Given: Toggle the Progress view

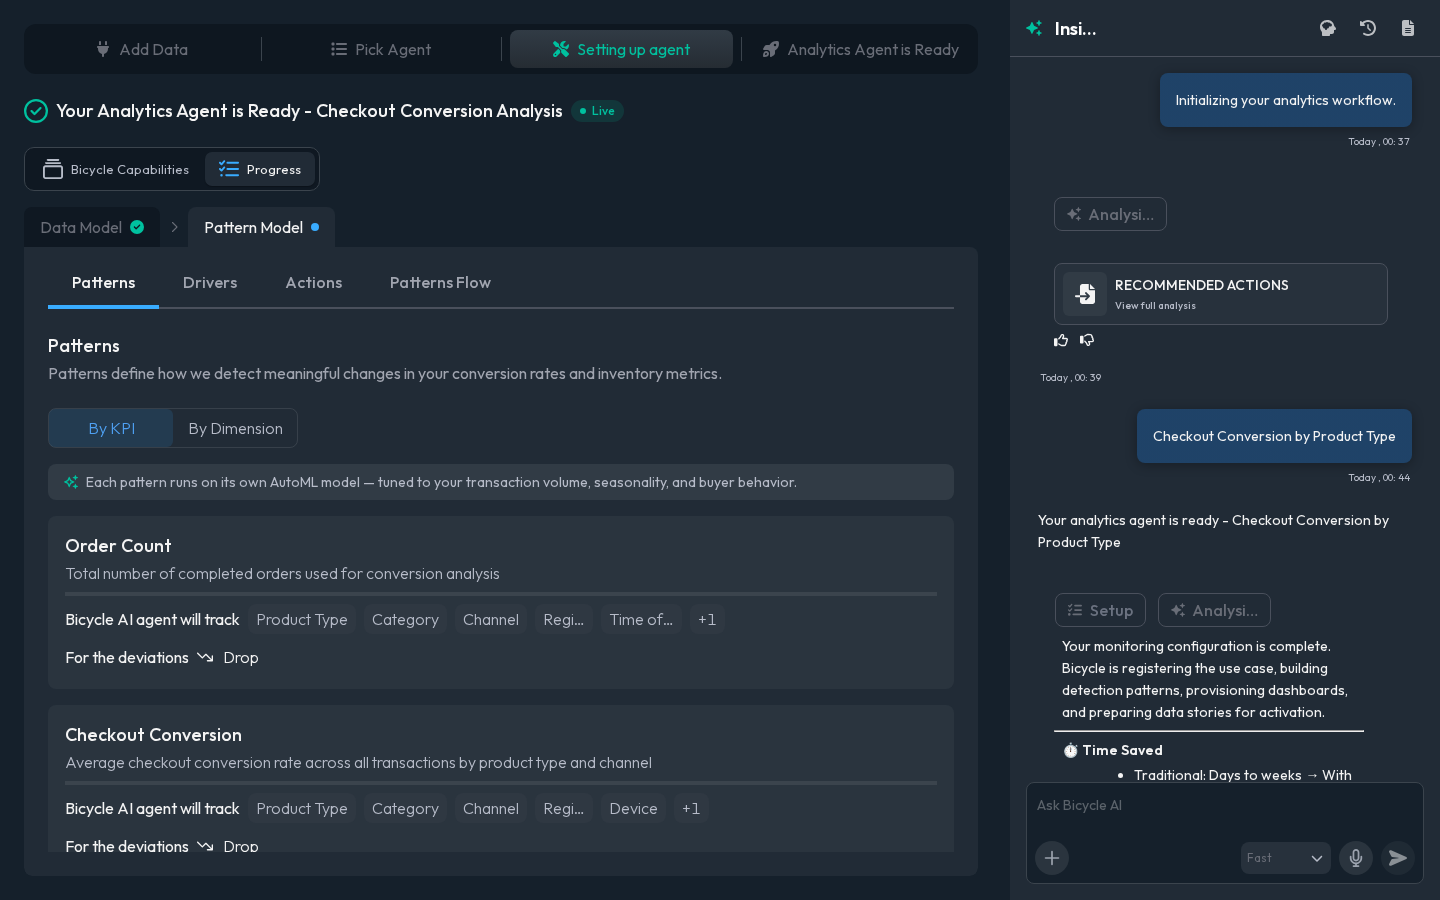Looking at the screenshot, I should pyautogui.click(x=260, y=169).
